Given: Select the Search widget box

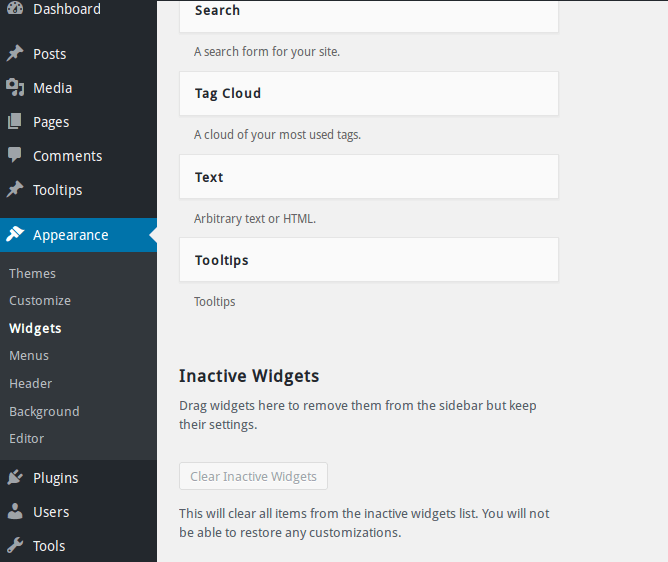Looking at the screenshot, I should click(369, 15).
